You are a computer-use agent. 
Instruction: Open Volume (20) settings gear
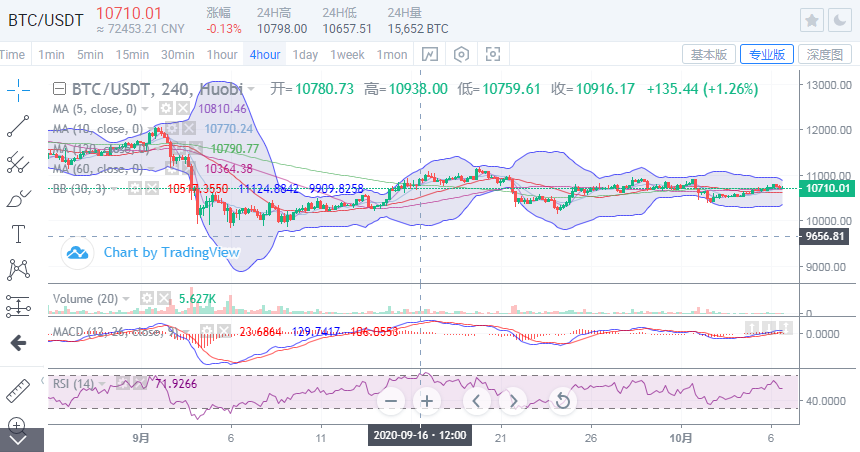click(x=146, y=298)
